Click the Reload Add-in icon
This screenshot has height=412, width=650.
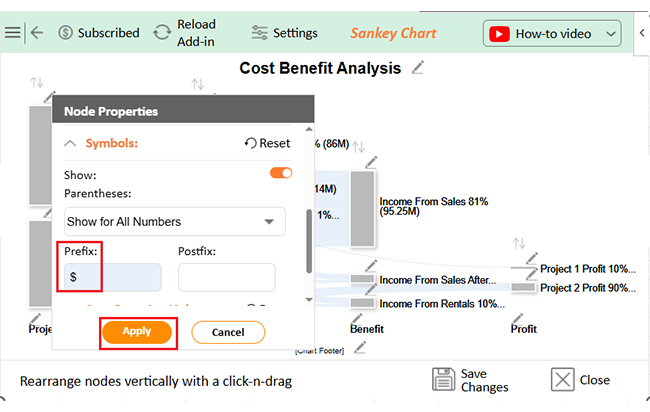(x=162, y=33)
